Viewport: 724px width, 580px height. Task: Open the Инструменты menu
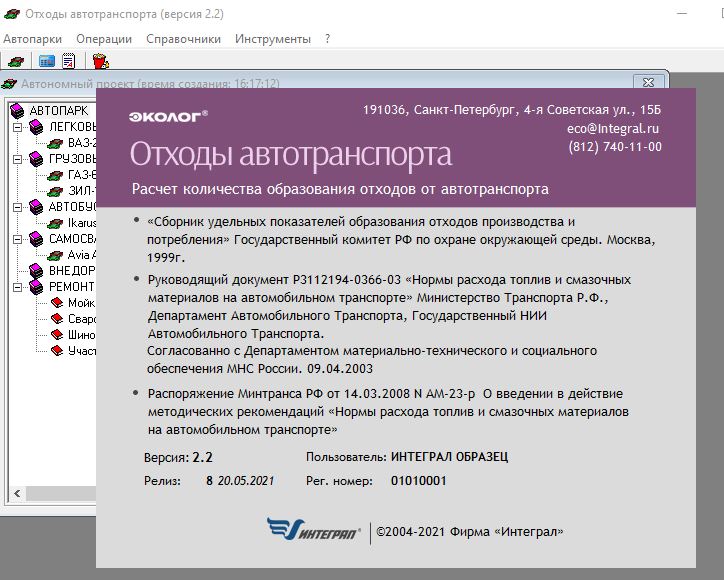(272, 39)
